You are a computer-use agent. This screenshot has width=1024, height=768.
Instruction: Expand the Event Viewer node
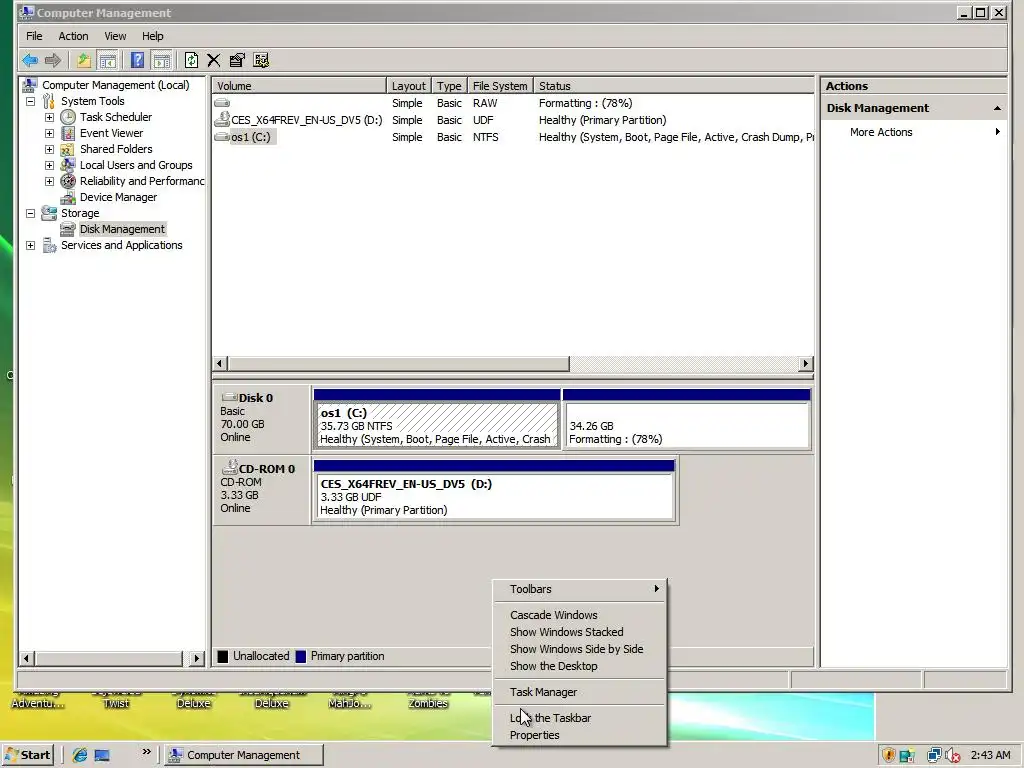click(50, 133)
